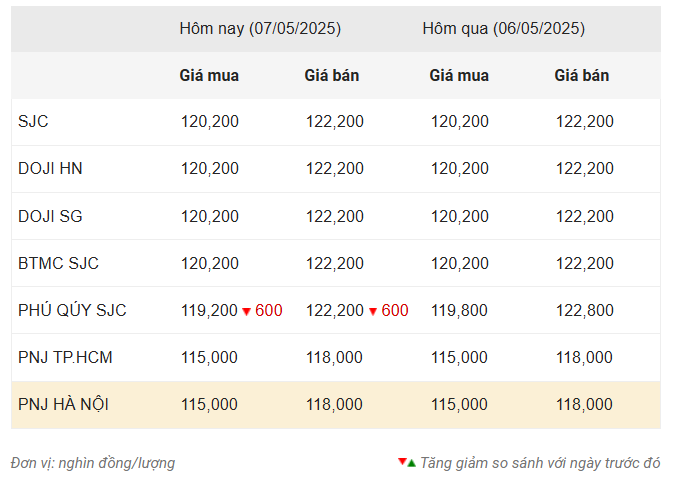
Task: Click yesterday's Phú Quý buying price 119,800
Action: (459, 310)
